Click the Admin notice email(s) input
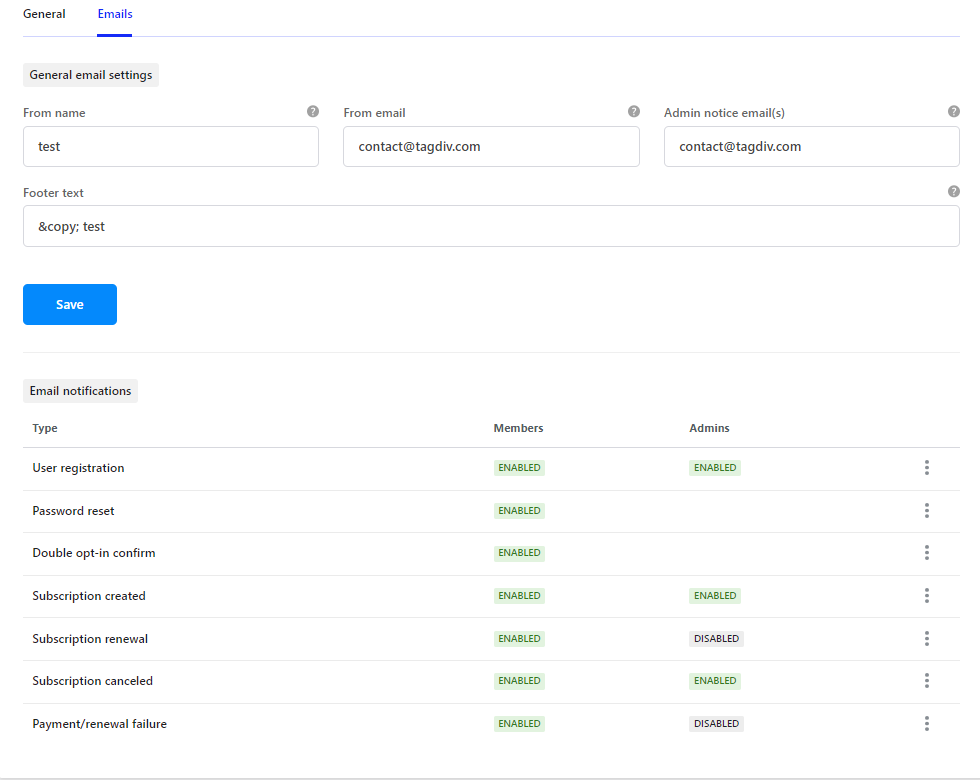 [812, 146]
